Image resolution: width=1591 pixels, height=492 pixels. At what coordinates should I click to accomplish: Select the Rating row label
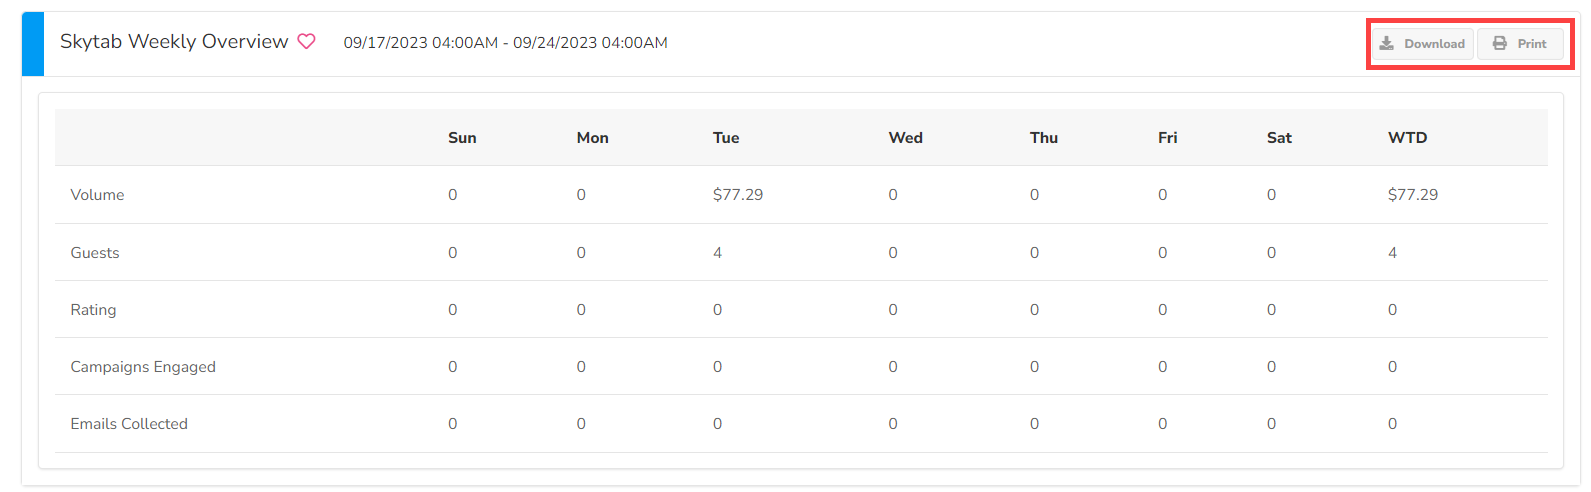(x=93, y=310)
